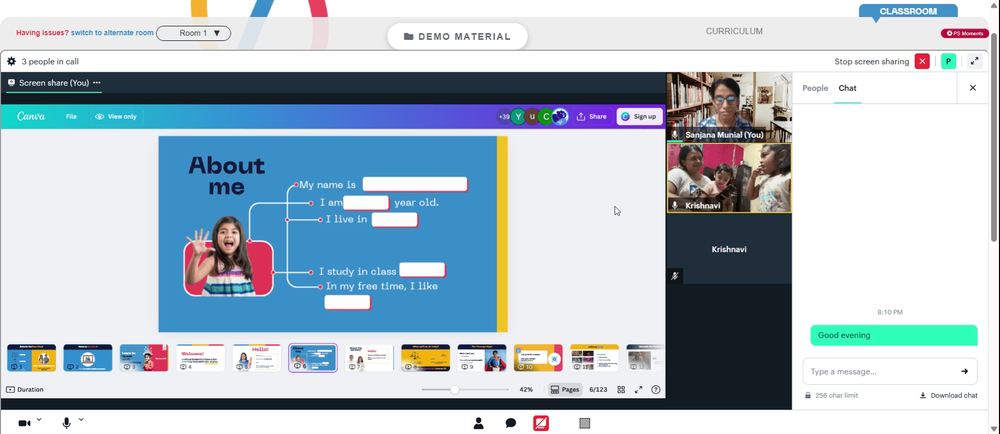Select slide thumbnail 10
1000x434 pixels.
[x=538, y=358]
